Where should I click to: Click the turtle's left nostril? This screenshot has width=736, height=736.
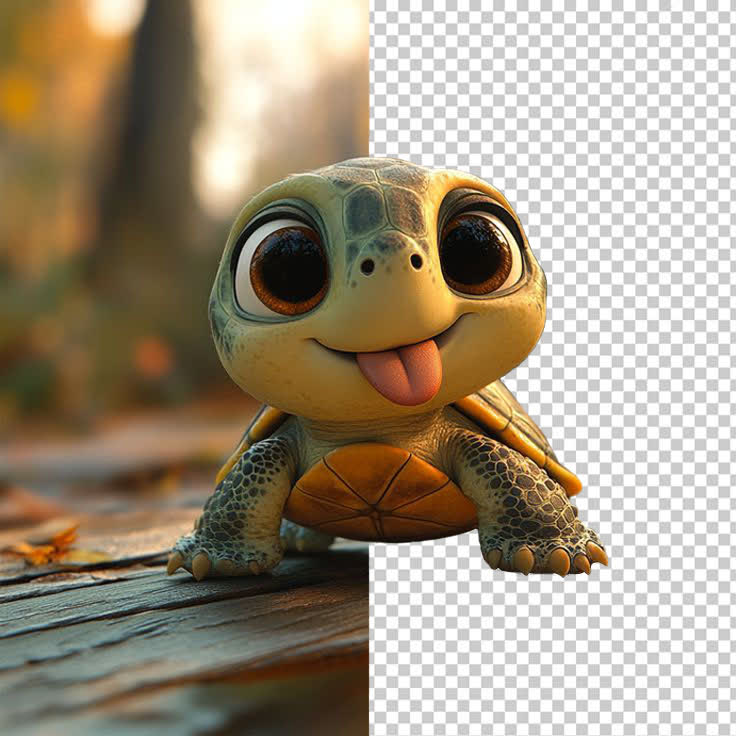pos(368,267)
